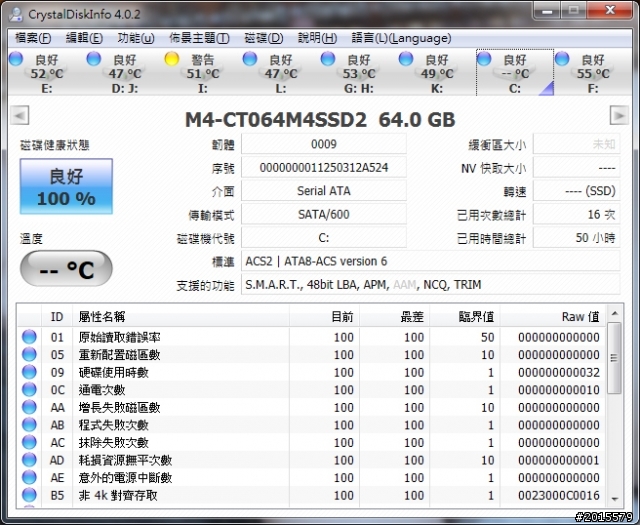Click the 屬性名稱 column header
The width and height of the screenshot is (640, 525).
click(x=181, y=316)
